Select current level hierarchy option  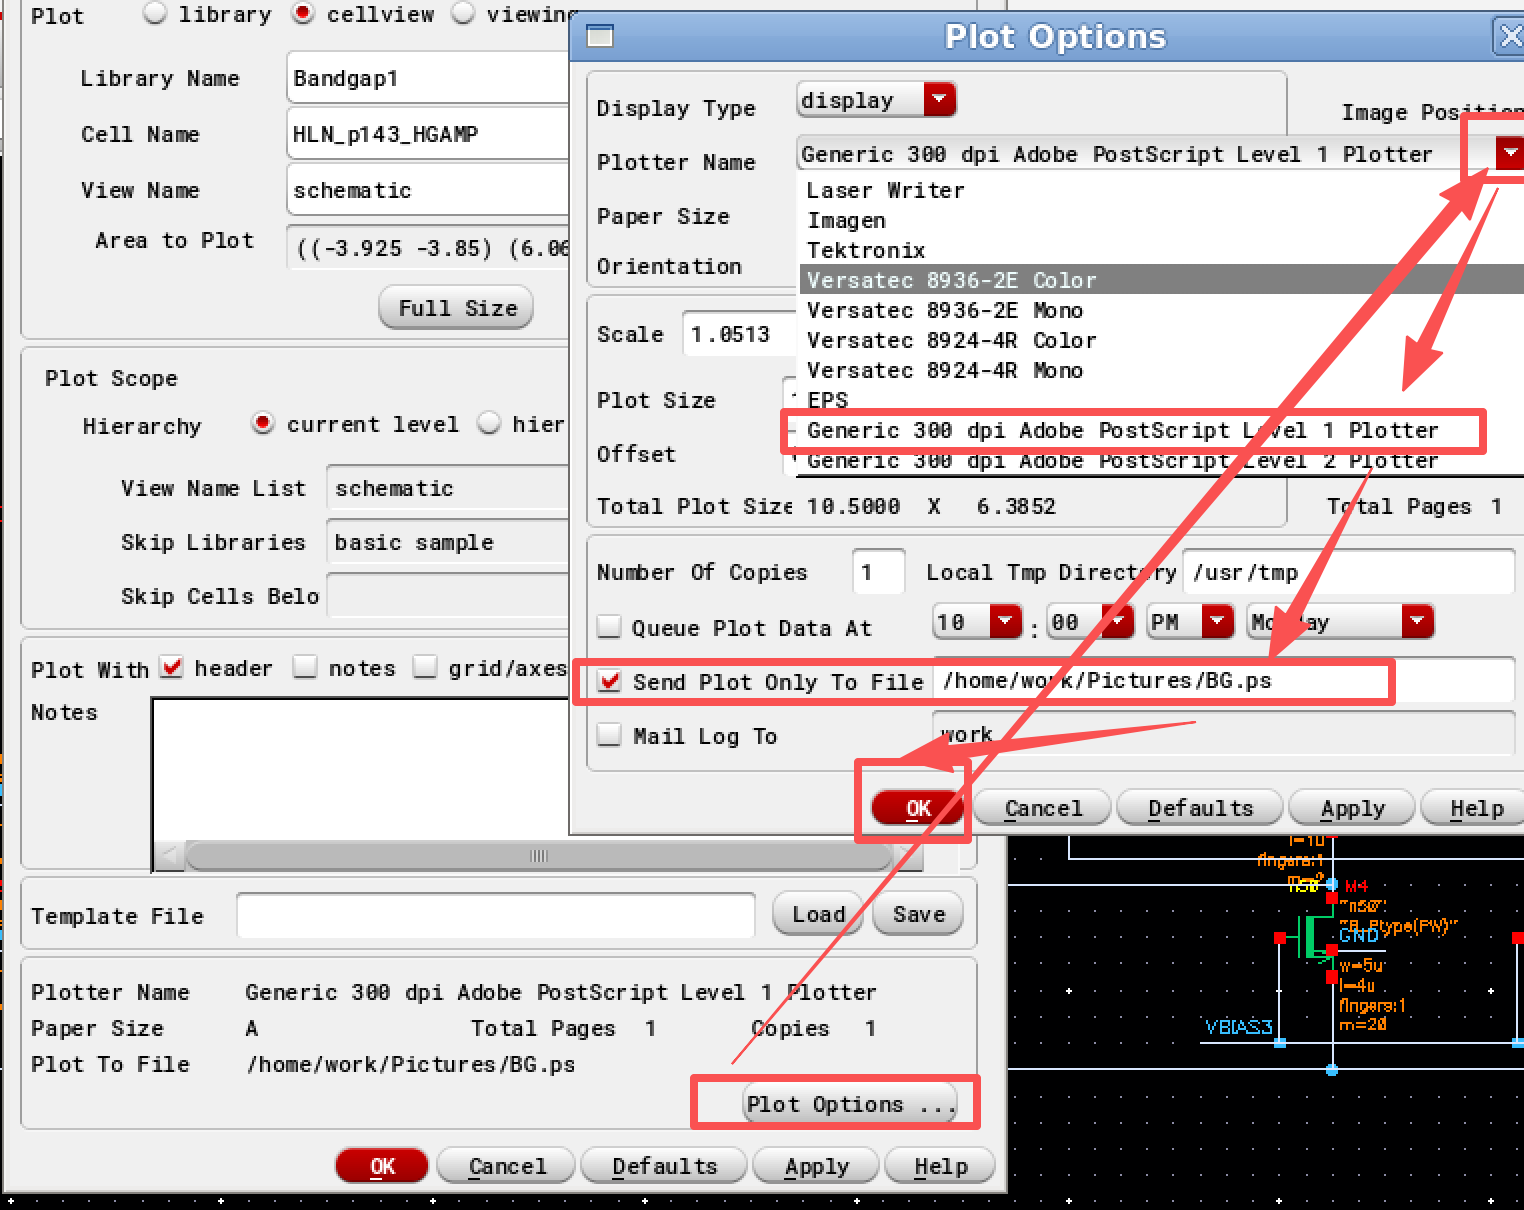(262, 423)
